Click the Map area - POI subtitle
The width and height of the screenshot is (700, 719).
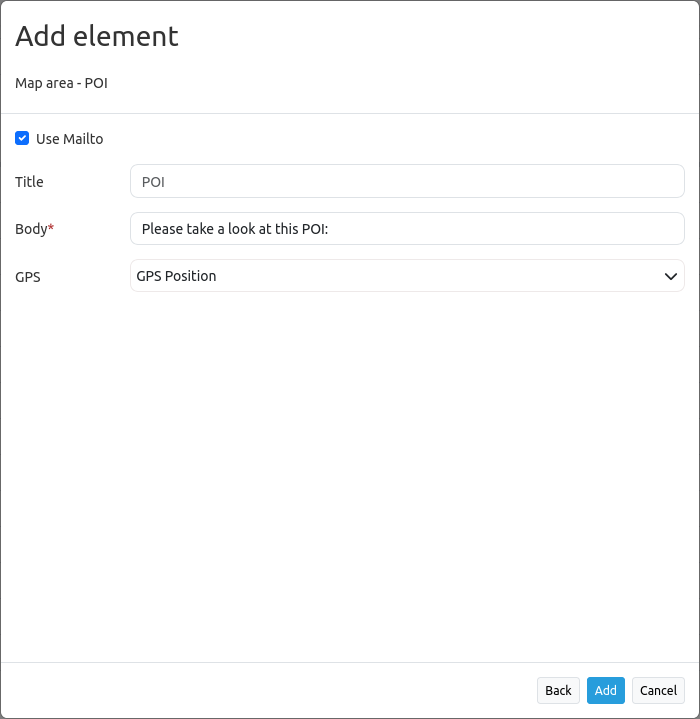[61, 83]
